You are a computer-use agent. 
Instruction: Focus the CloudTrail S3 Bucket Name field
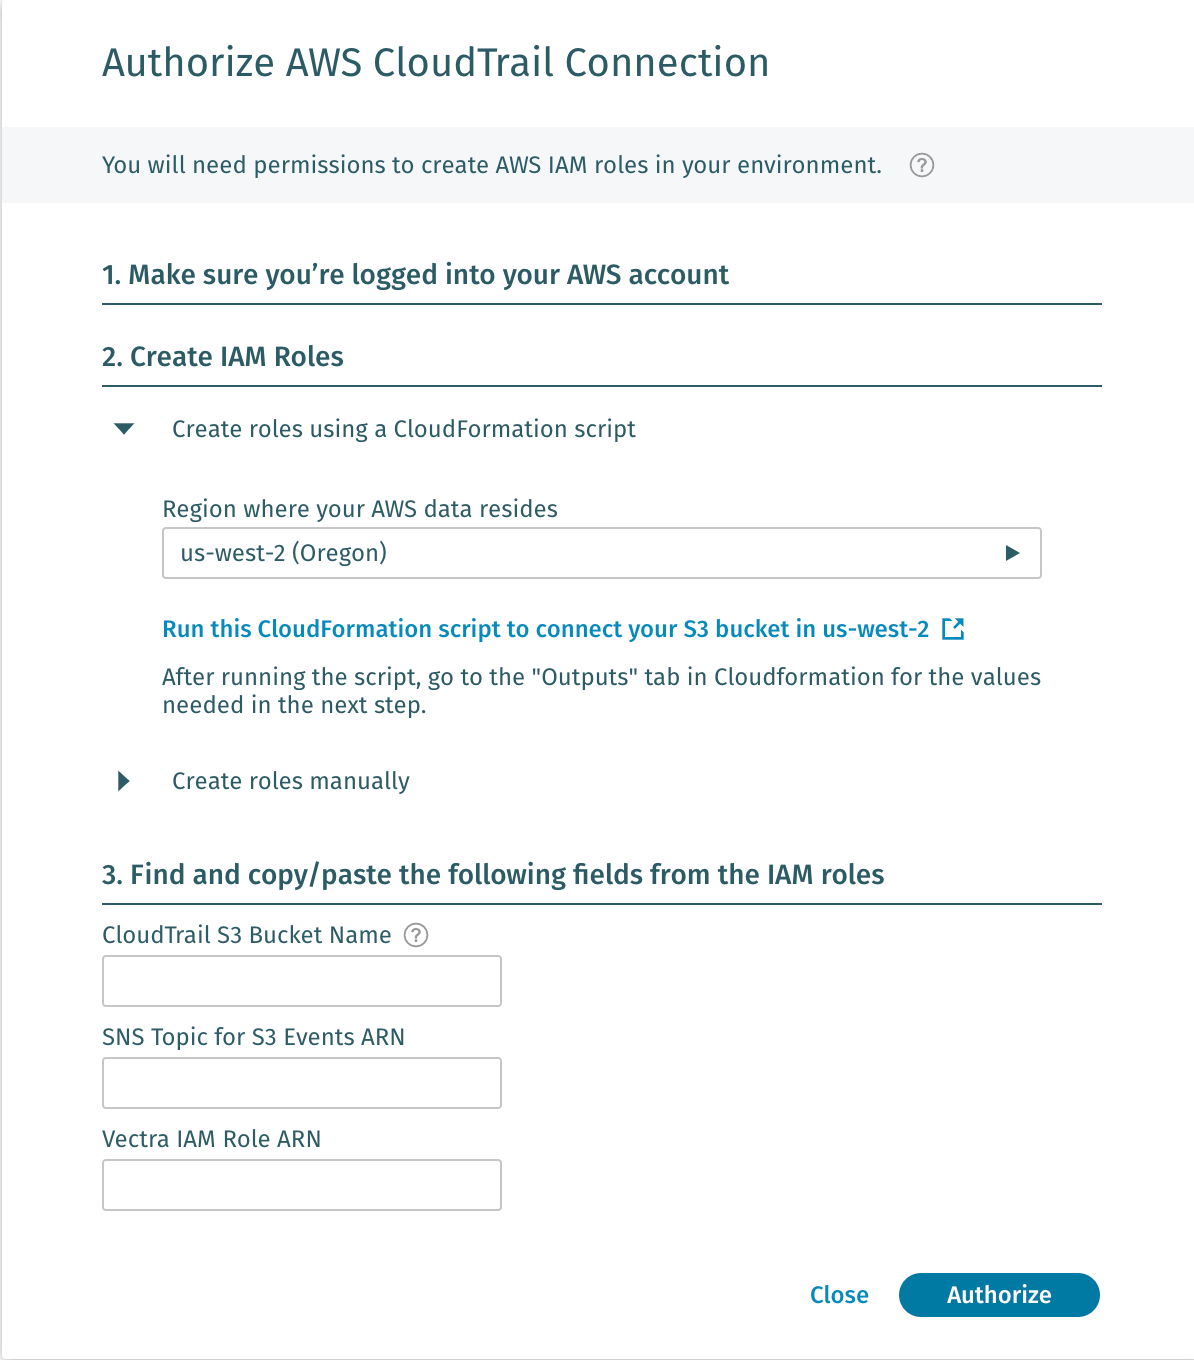[x=301, y=981]
